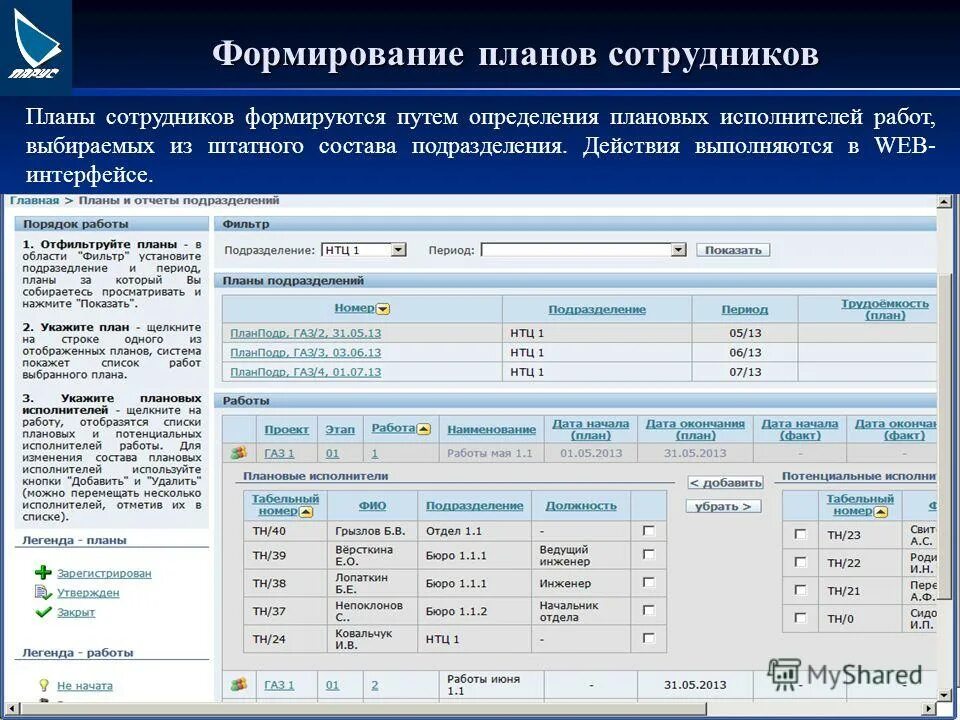The width and height of the screenshot is (960, 720).
Task: Click the horizontal scrollbar left arrow
Action: [x=12, y=709]
